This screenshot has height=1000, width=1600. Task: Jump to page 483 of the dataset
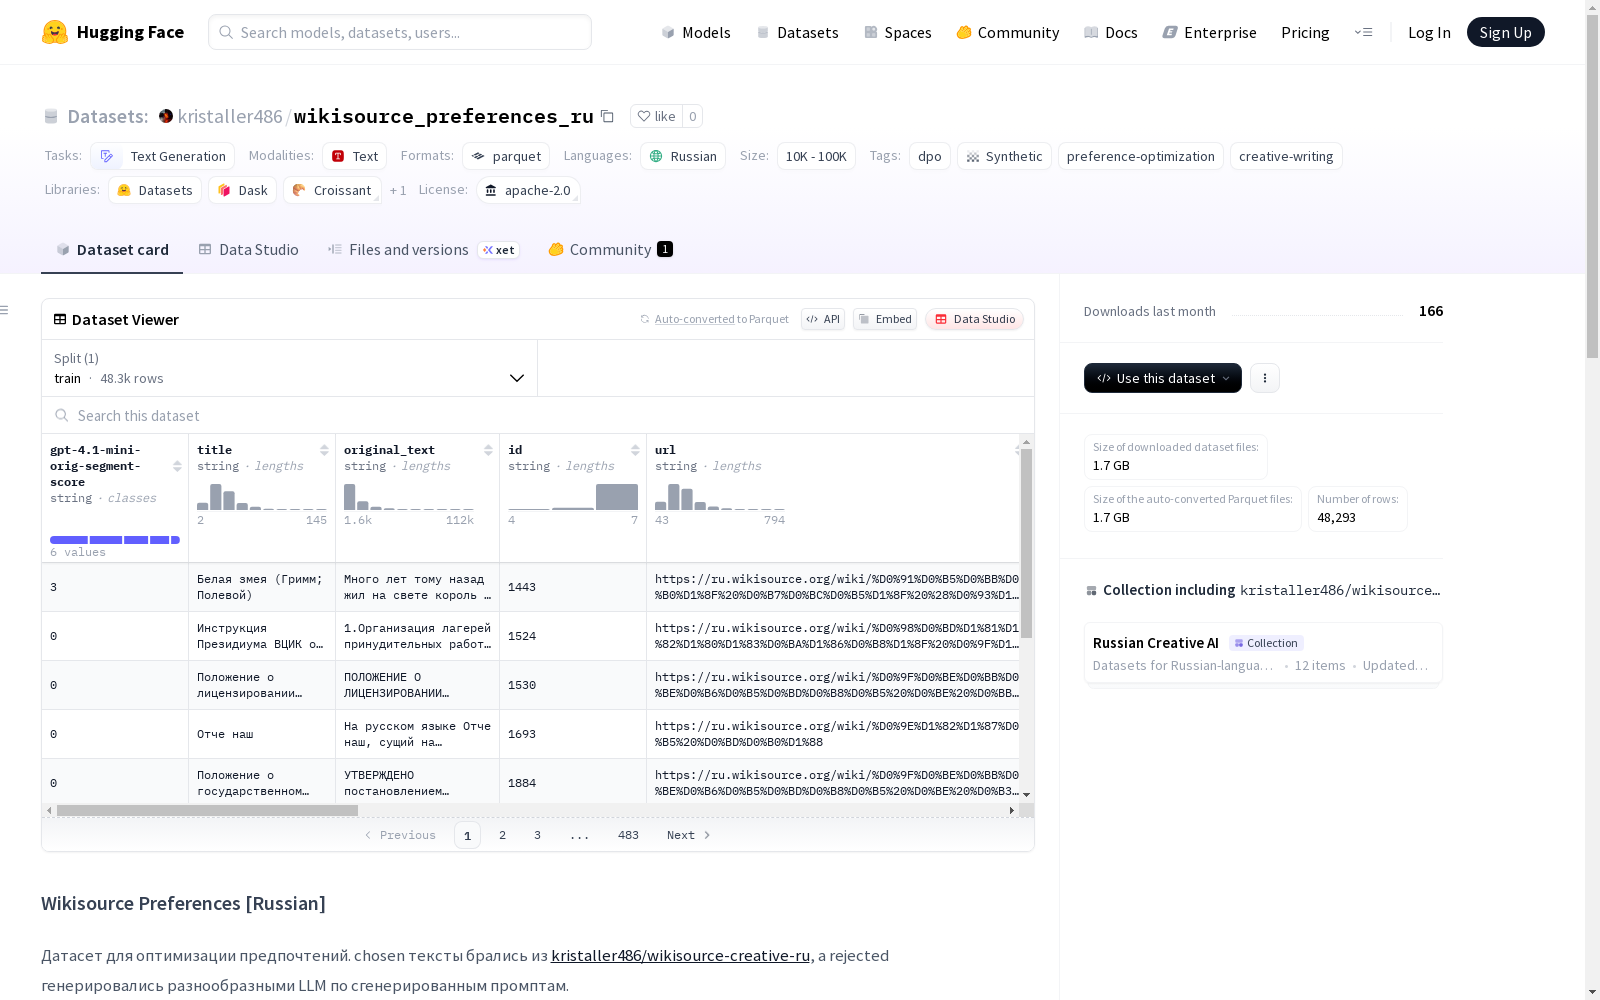(628, 835)
